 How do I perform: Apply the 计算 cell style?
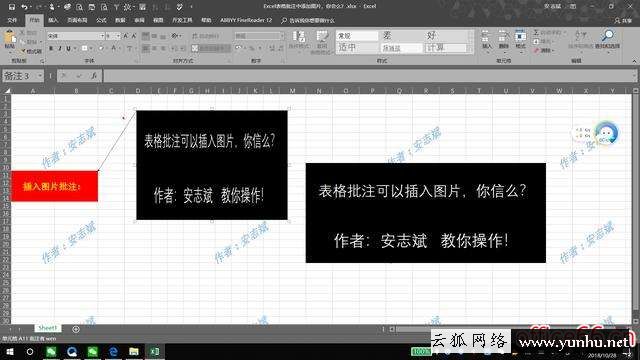445,48
